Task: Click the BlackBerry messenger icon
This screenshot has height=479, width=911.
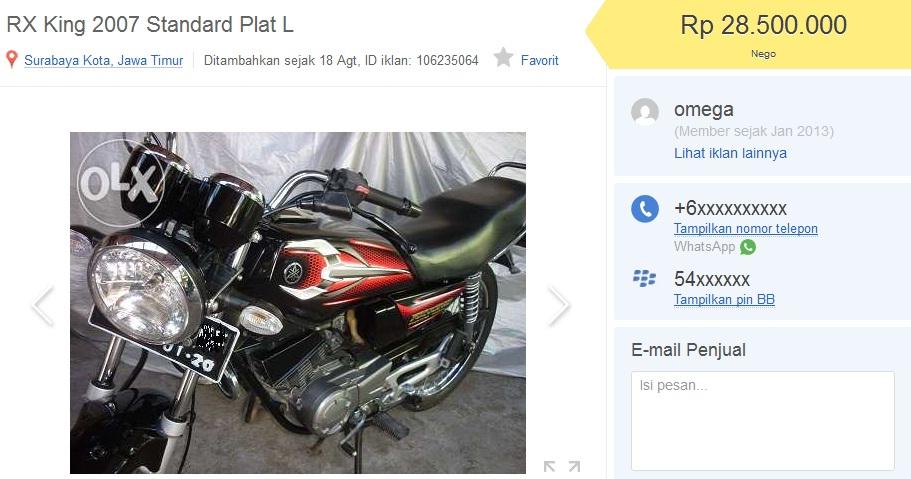Action: [x=644, y=278]
